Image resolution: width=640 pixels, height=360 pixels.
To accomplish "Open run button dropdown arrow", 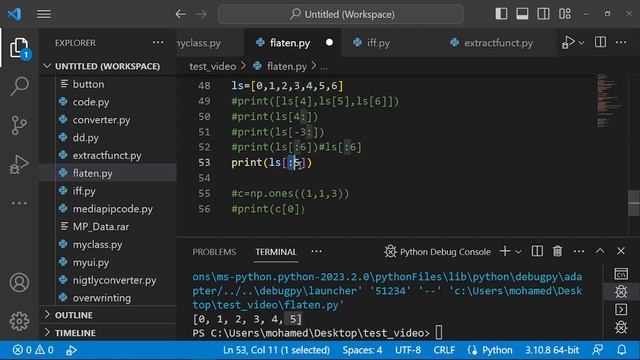I will pyautogui.click(x=582, y=42).
